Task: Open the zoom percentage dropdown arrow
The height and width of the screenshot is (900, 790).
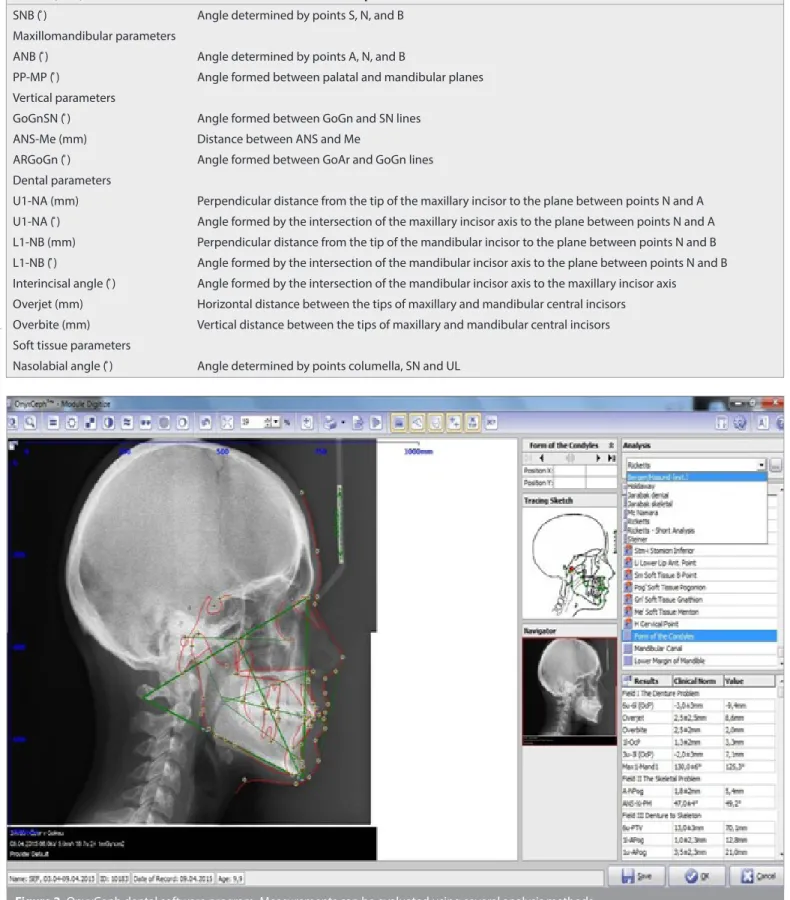Action: pyautogui.click(x=276, y=422)
